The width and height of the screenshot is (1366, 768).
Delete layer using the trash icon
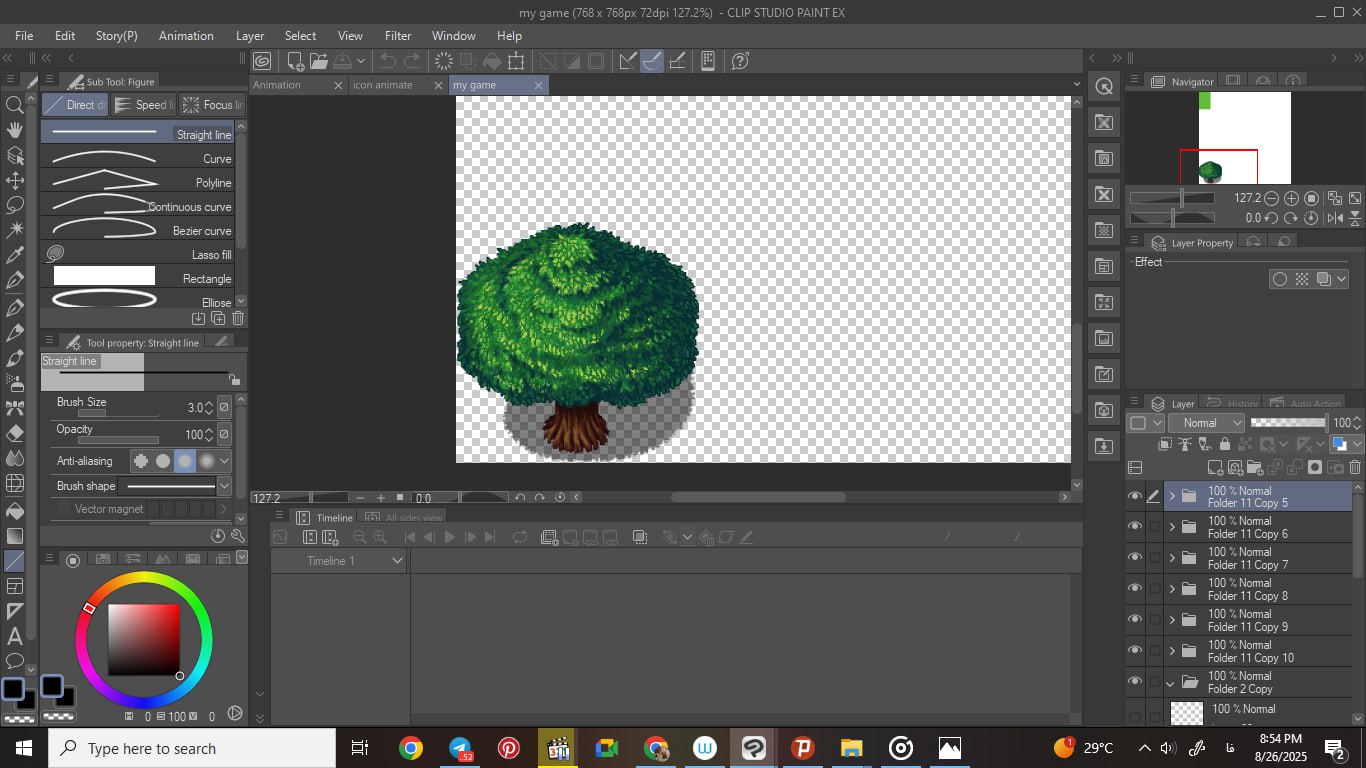coord(1355,467)
